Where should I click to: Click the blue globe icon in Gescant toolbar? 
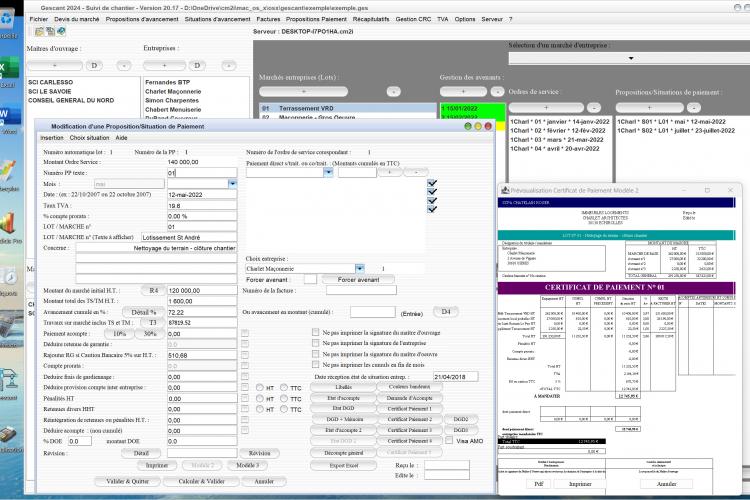[x=61, y=32]
